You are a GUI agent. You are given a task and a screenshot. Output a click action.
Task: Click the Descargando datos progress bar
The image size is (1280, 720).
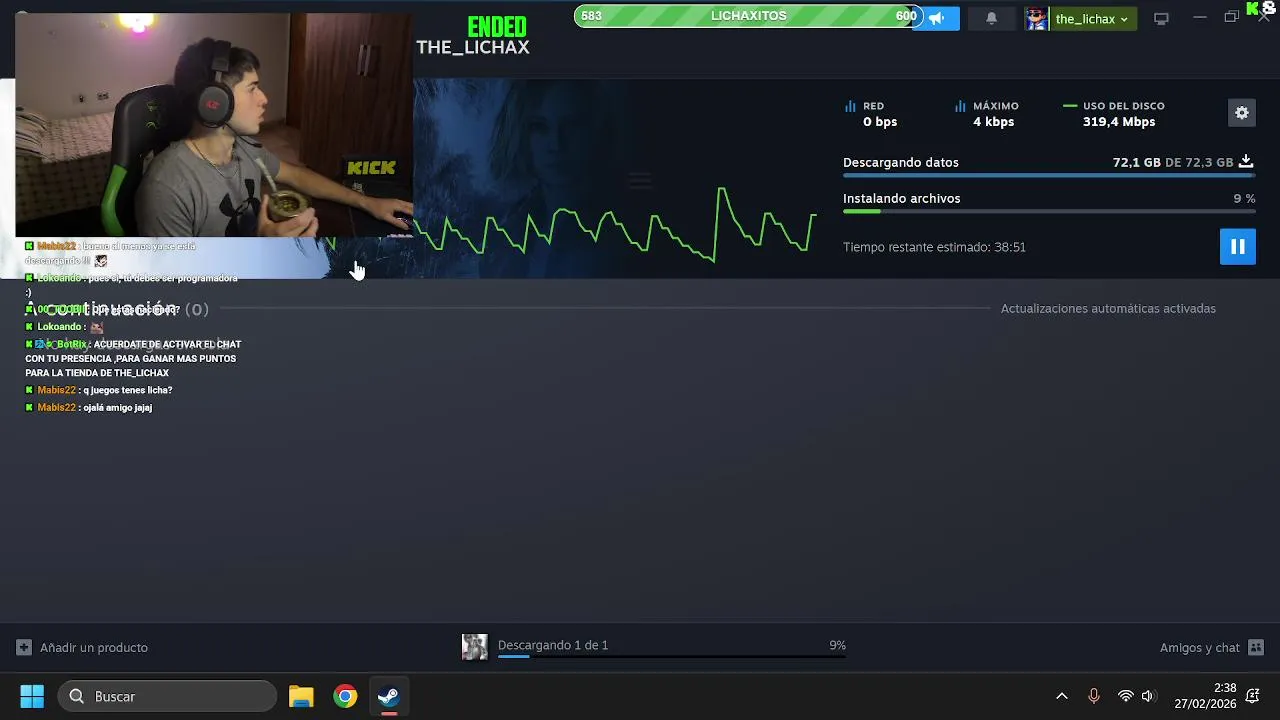[x=1049, y=176]
